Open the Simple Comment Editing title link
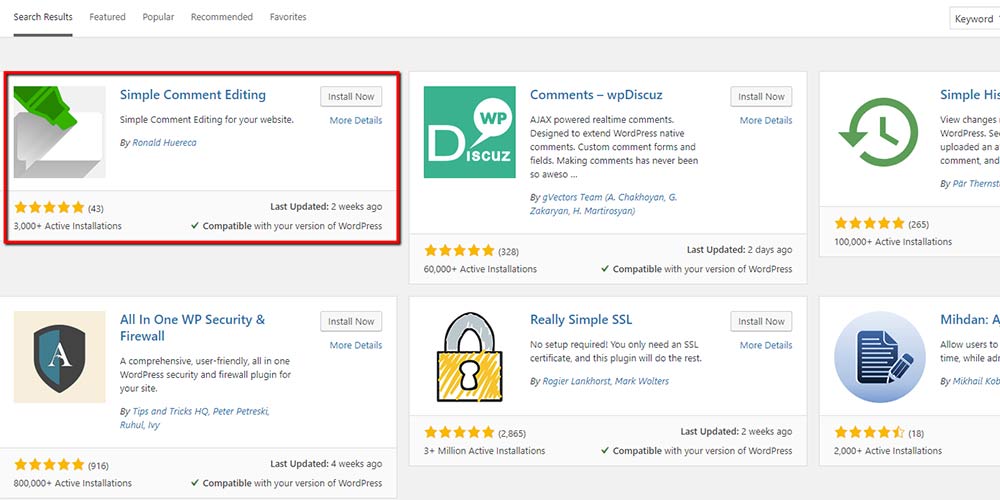Image resolution: width=1000 pixels, height=500 pixels. coord(193,95)
